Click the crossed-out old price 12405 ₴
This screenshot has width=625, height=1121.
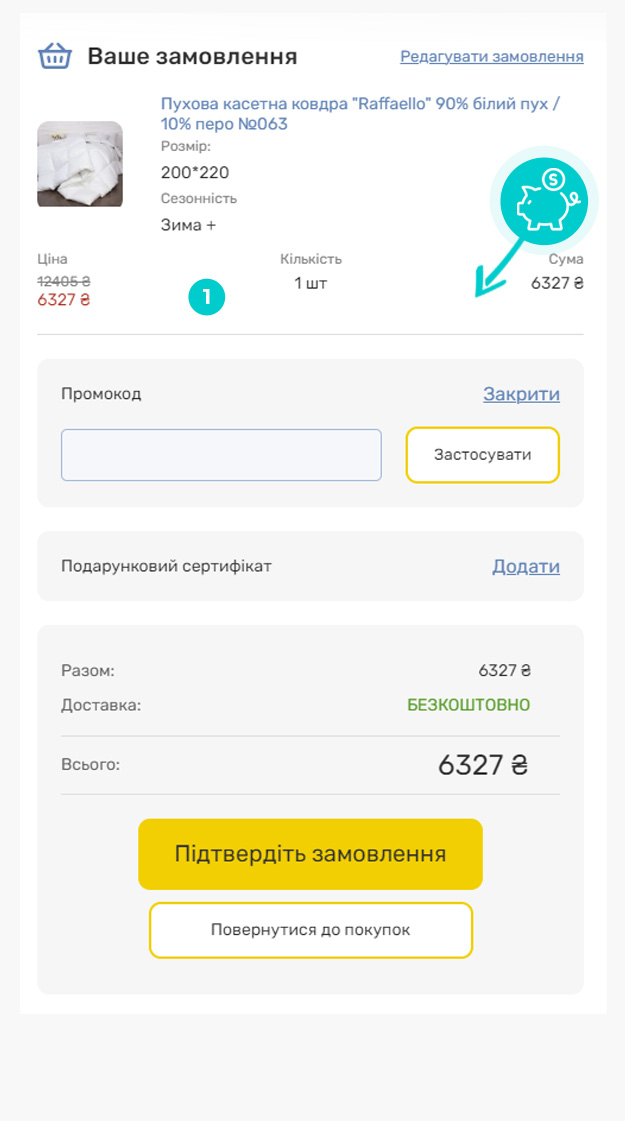tap(64, 281)
